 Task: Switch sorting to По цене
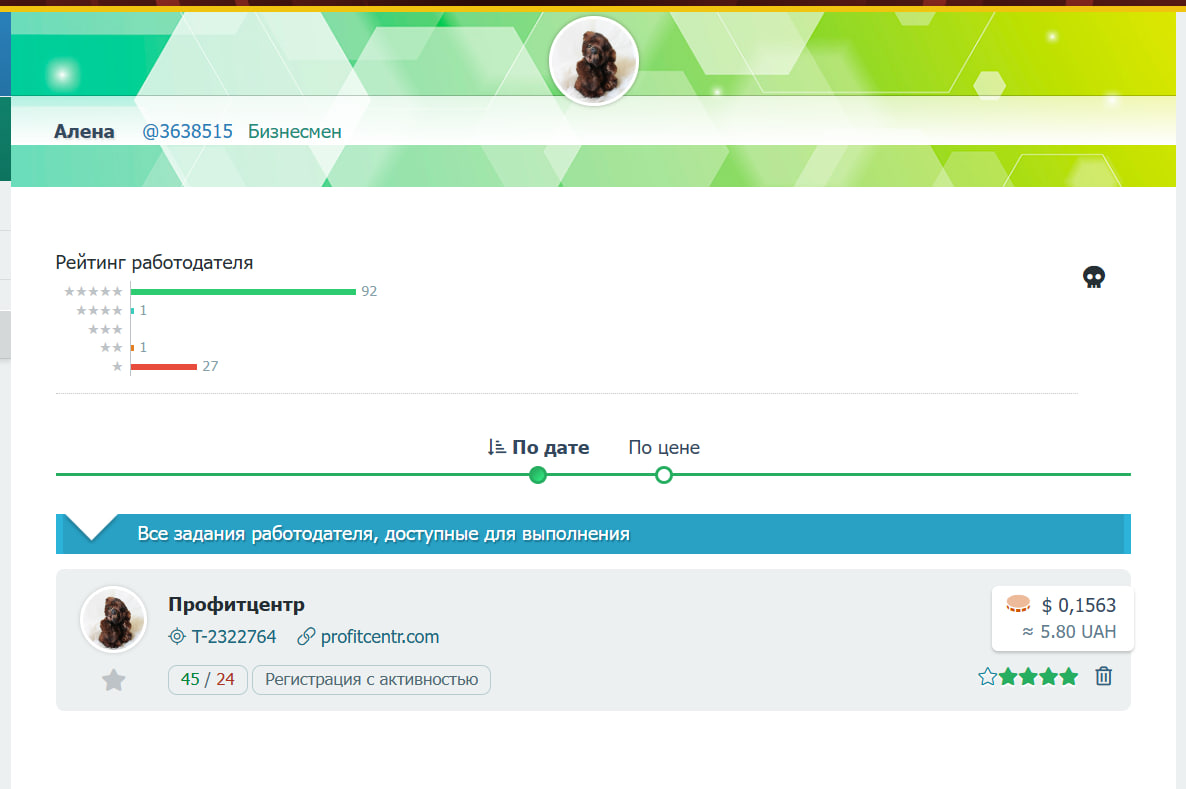(x=664, y=448)
